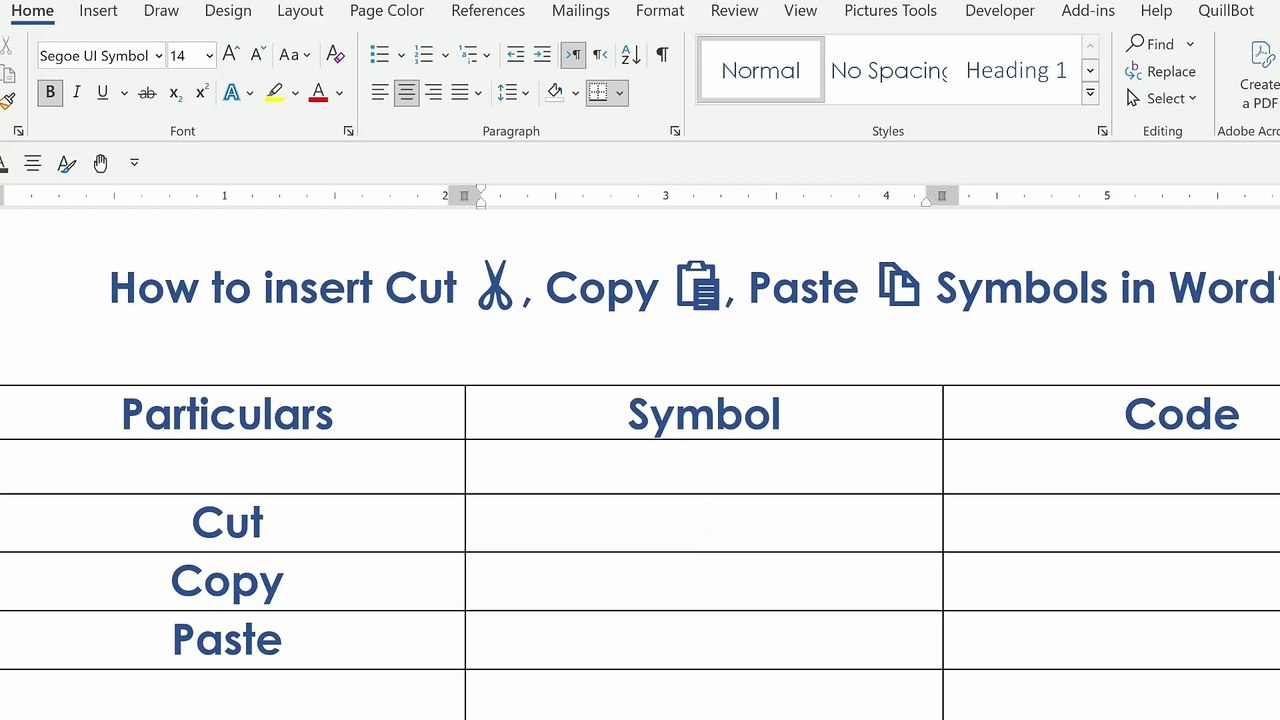This screenshot has height=720, width=1280.
Task: Click Select button in Editing
Action: (1160, 98)
